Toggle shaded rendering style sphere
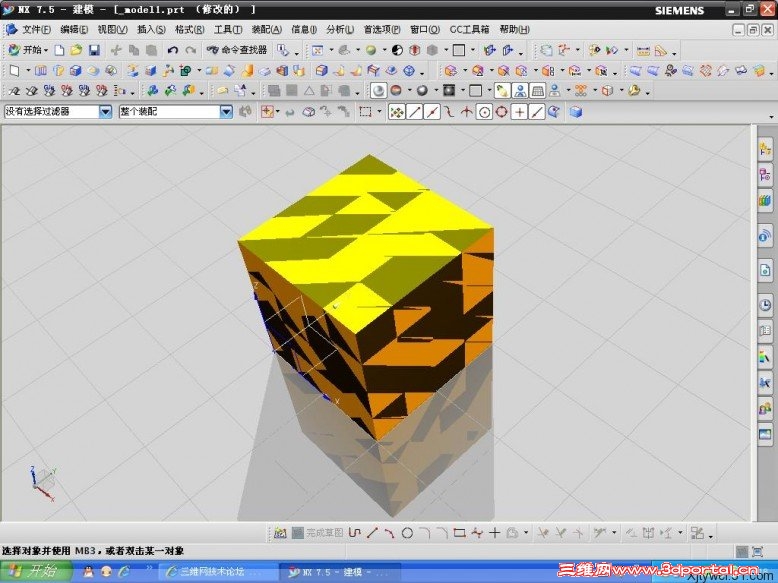The image size is (778, 583). coord(379,91)
